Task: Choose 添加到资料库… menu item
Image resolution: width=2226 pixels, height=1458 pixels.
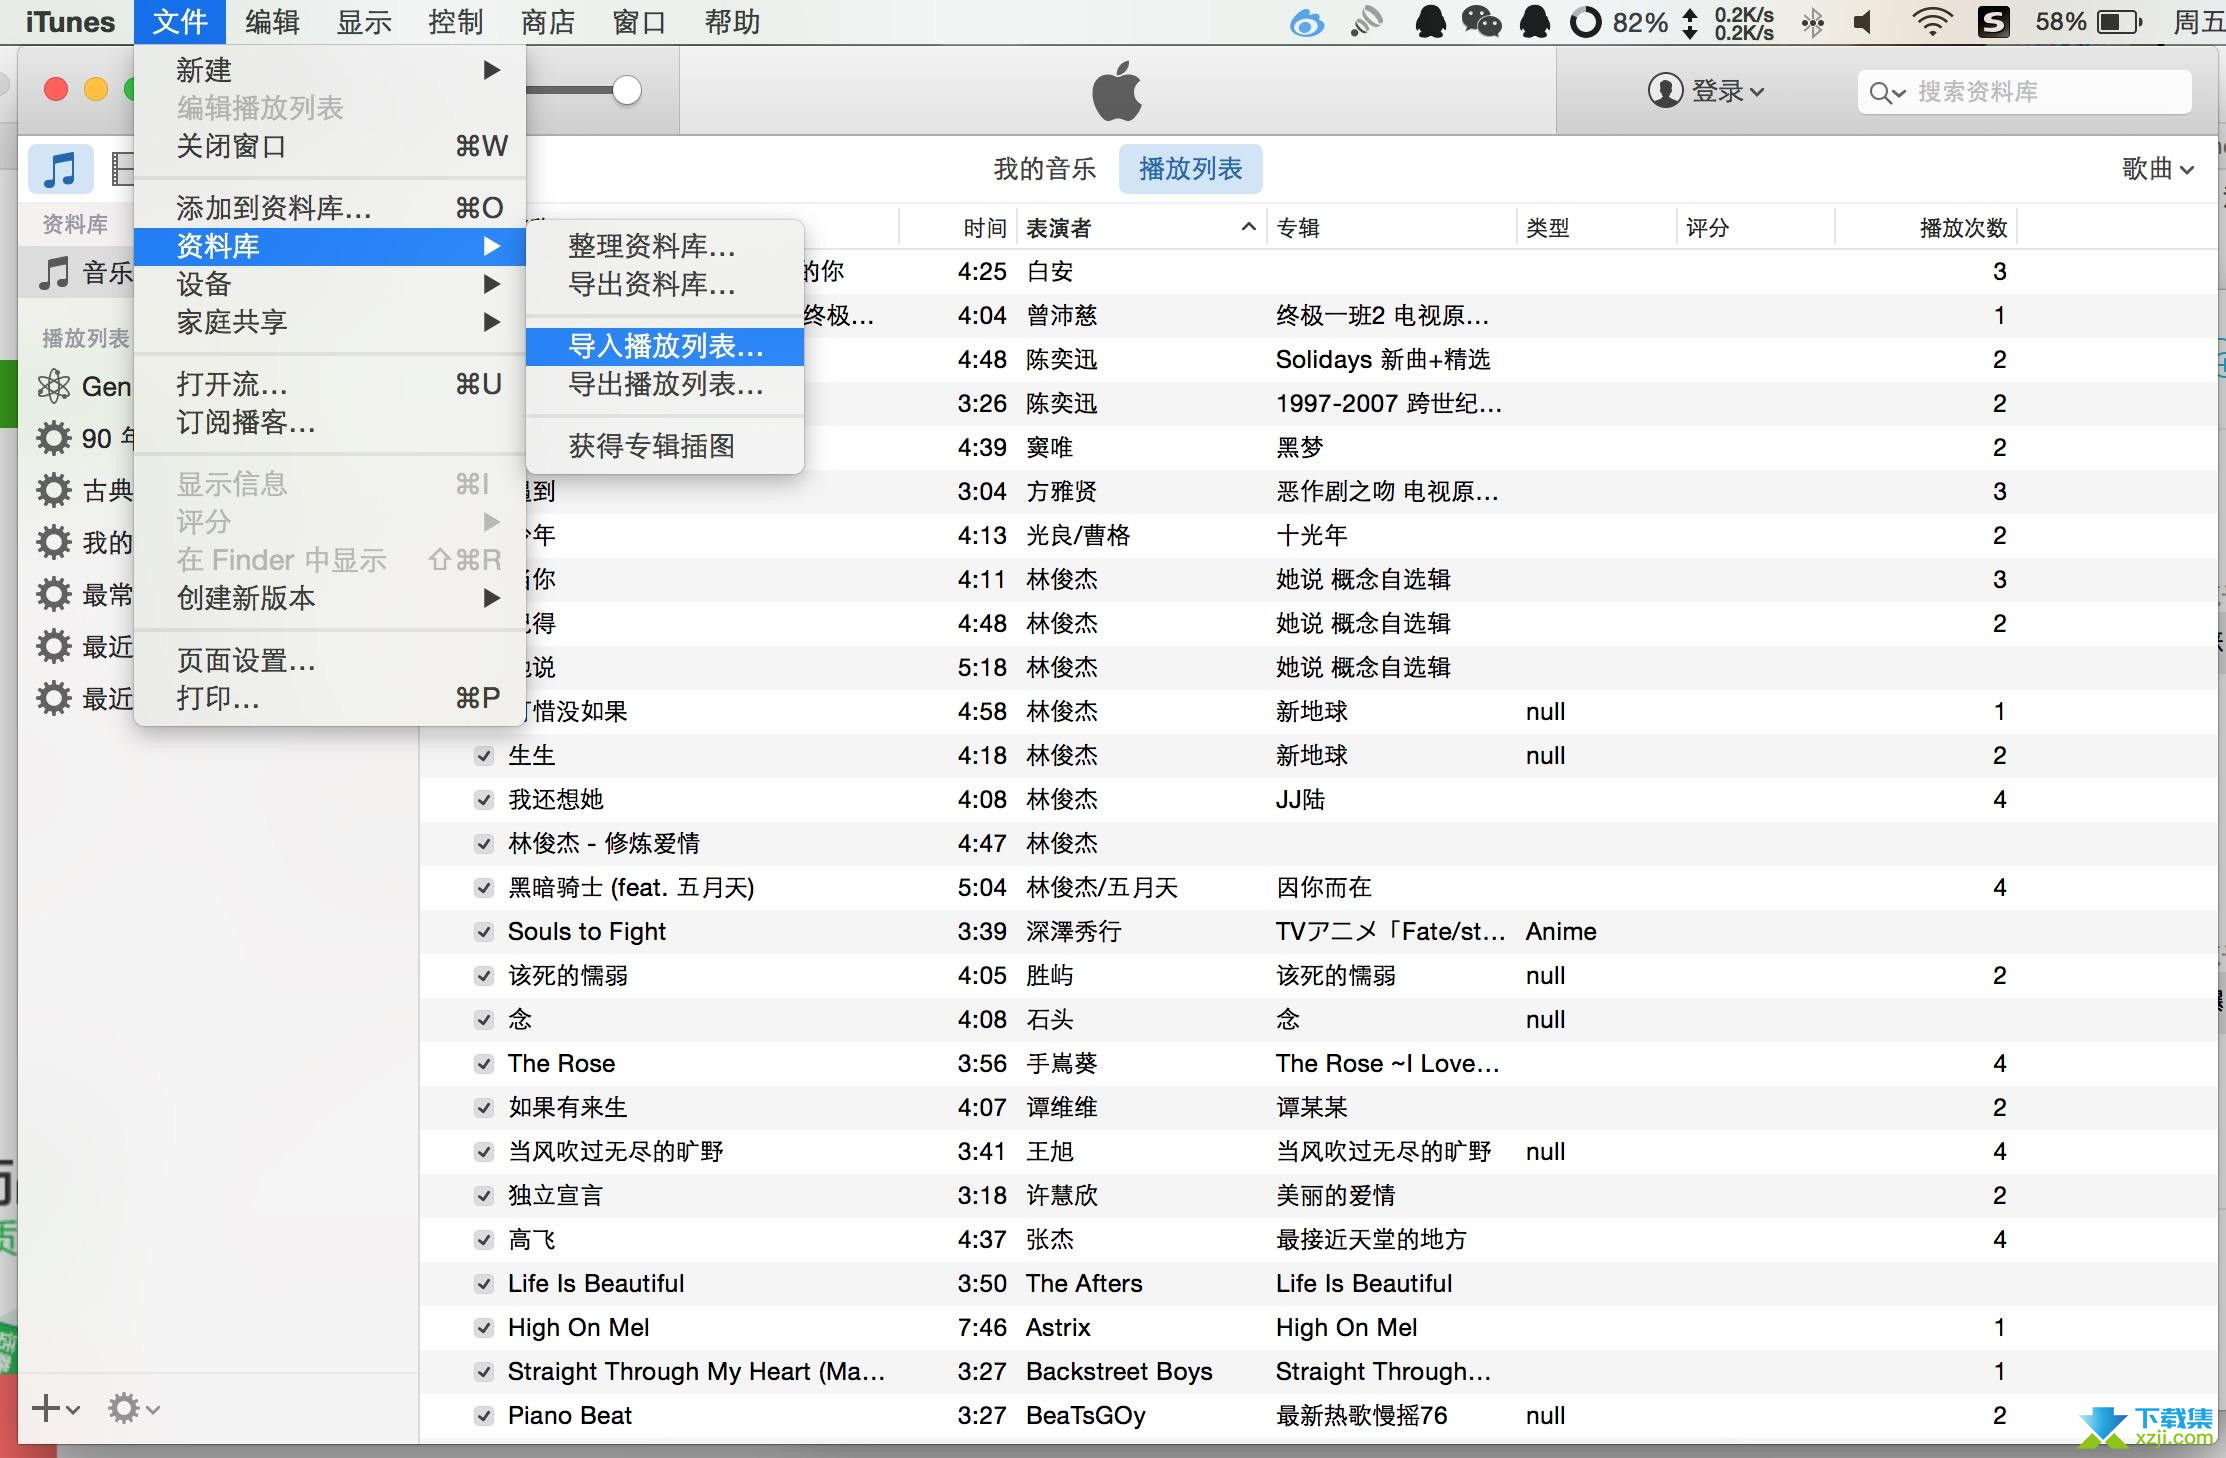Action: point(330,208)
